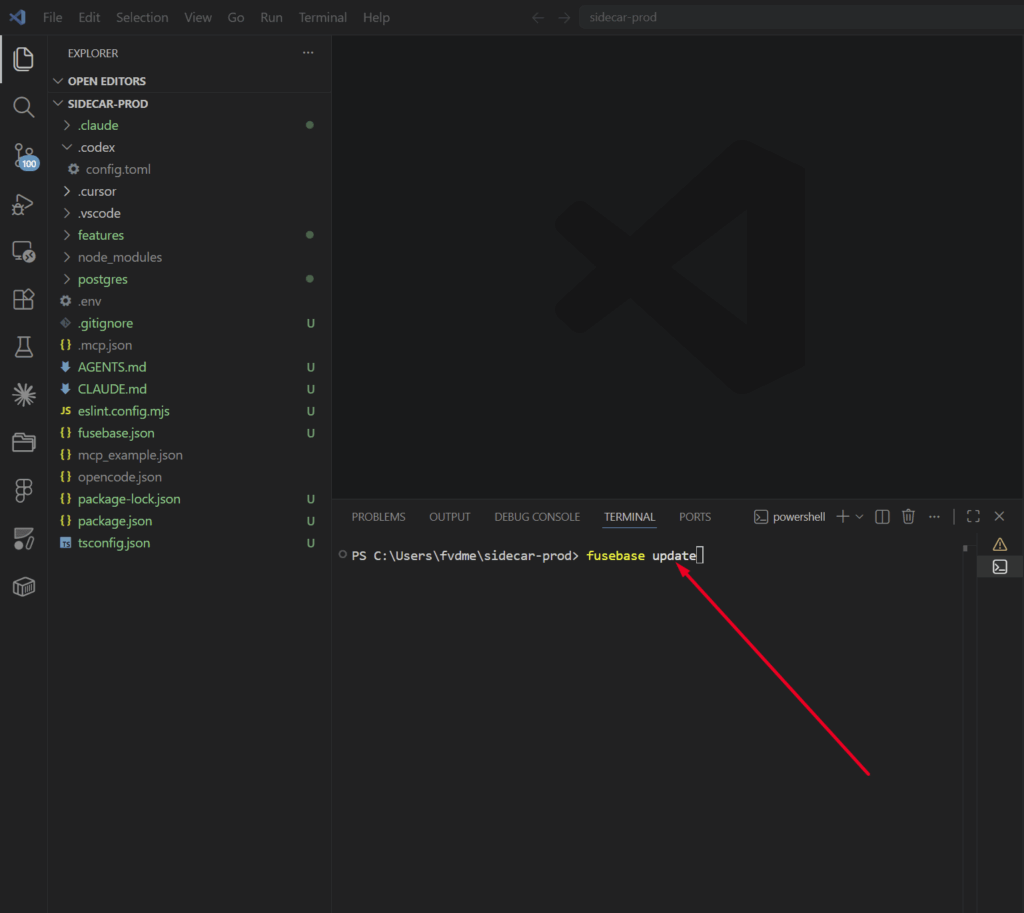Open Remote Explorer in activity bar
Viewport: 1024px width, 913px height.
(x=23, y=252)
